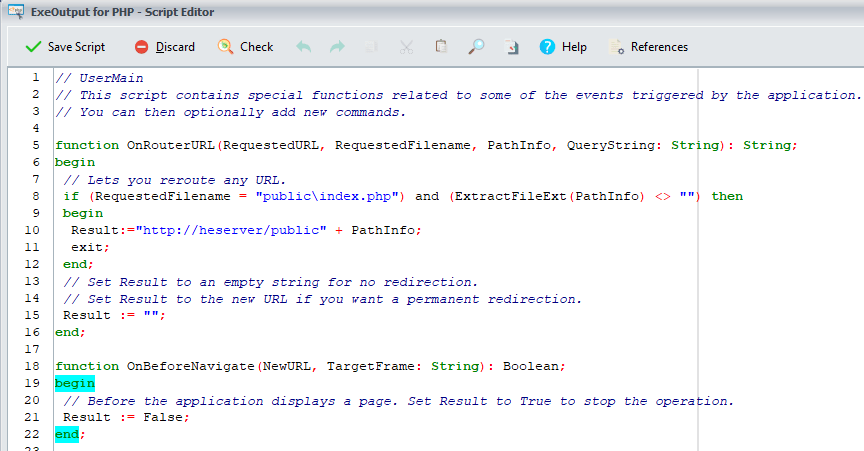Image resolution: width=864 pixels, height=451 pixels.
Task: Open the References button
Action: [x=648, y=47]
